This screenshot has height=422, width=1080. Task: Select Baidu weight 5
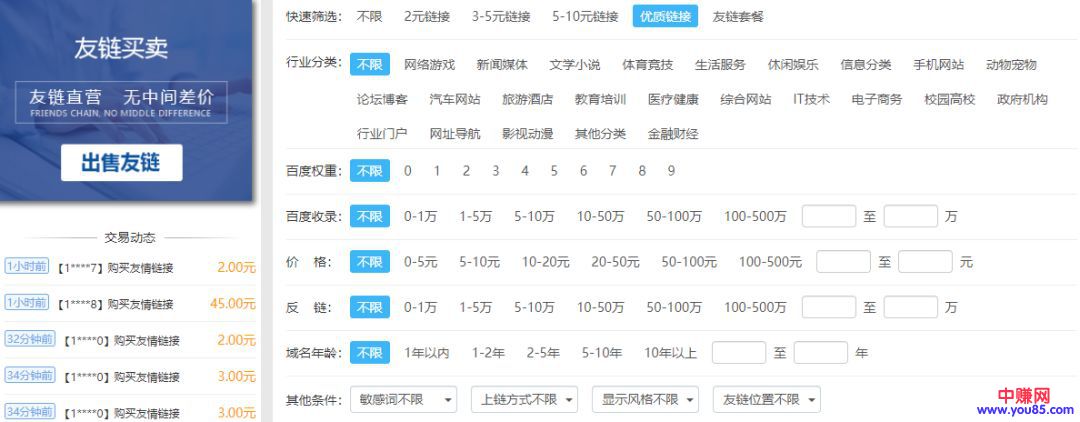[554, 171]
